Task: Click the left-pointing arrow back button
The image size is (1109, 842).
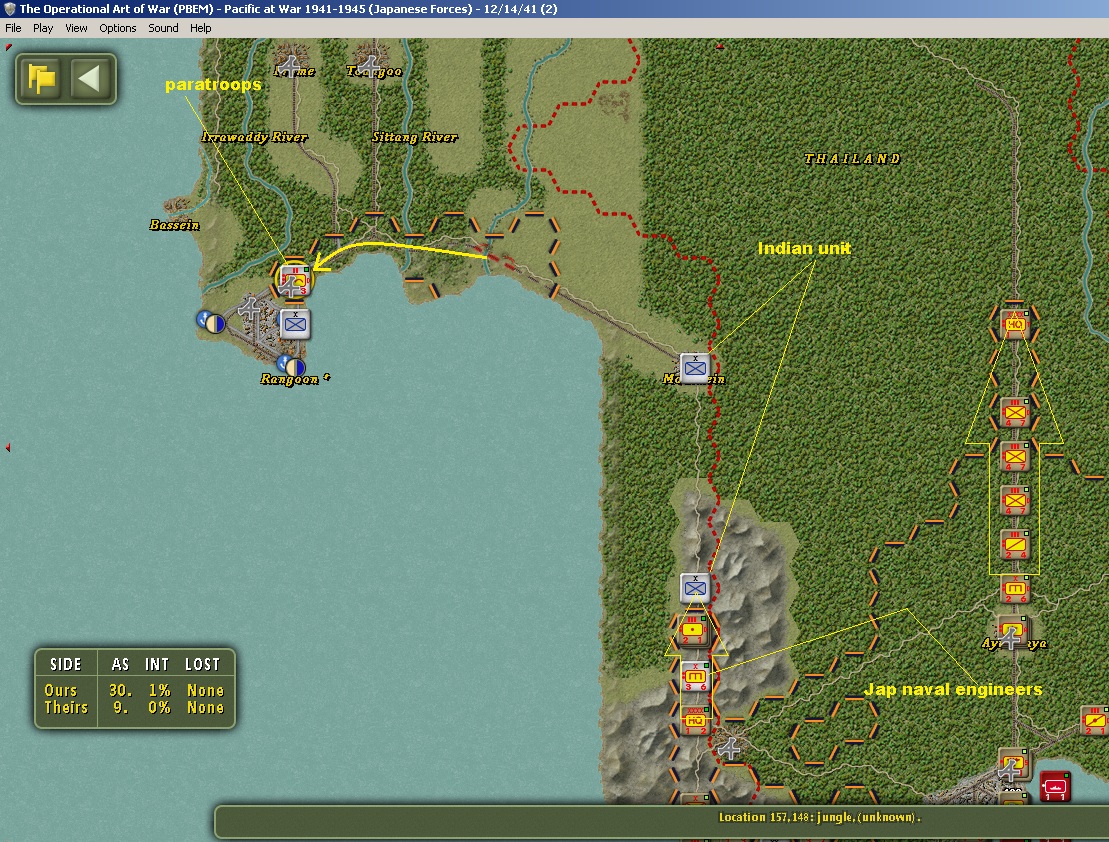Action: 91,79
